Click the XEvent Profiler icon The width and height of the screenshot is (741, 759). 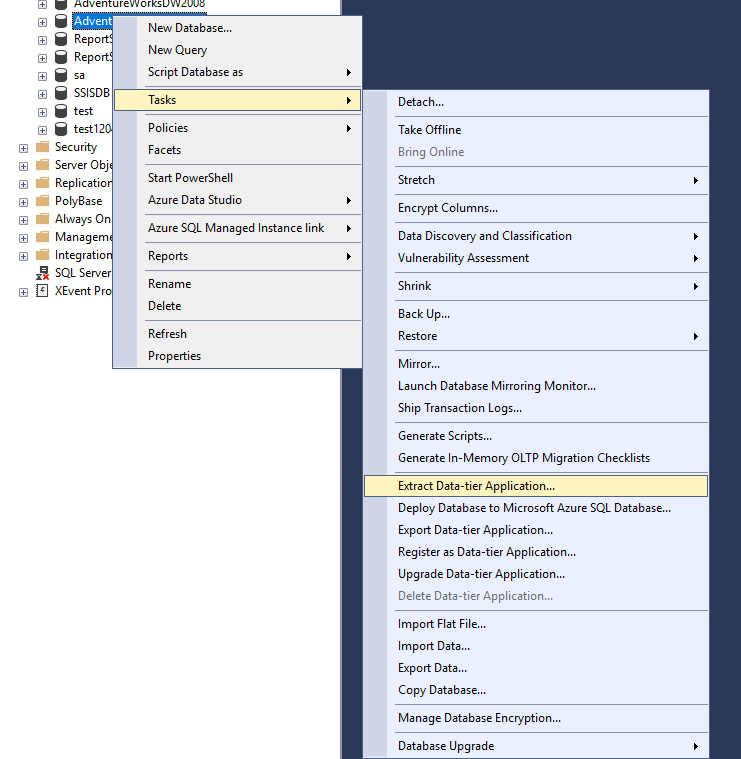tap(43, 290)
